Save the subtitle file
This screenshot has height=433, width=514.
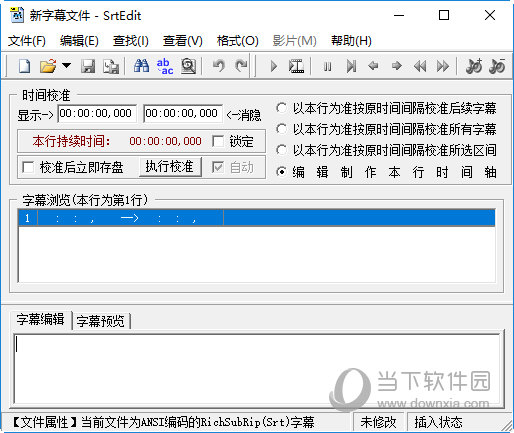click(88, 66)
